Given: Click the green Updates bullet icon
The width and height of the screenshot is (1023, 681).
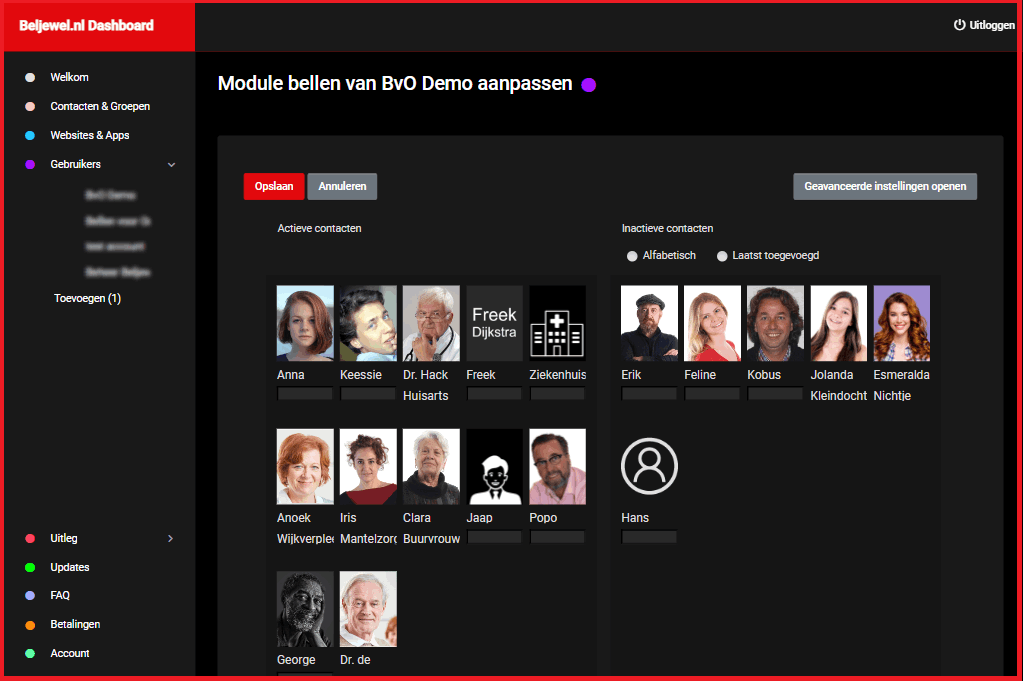Looking at the screenshot, I should click(30, 567).
